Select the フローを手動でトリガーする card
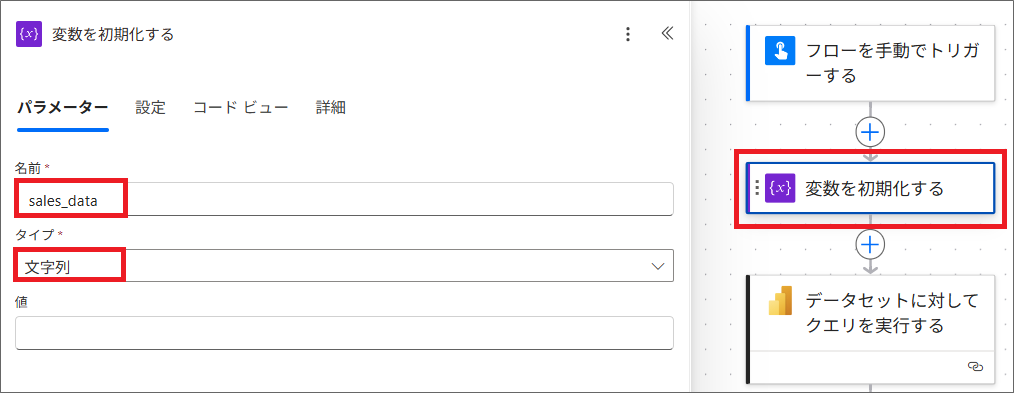The width and height of the screenshot is (1014, 393). [x=870, y=63]
